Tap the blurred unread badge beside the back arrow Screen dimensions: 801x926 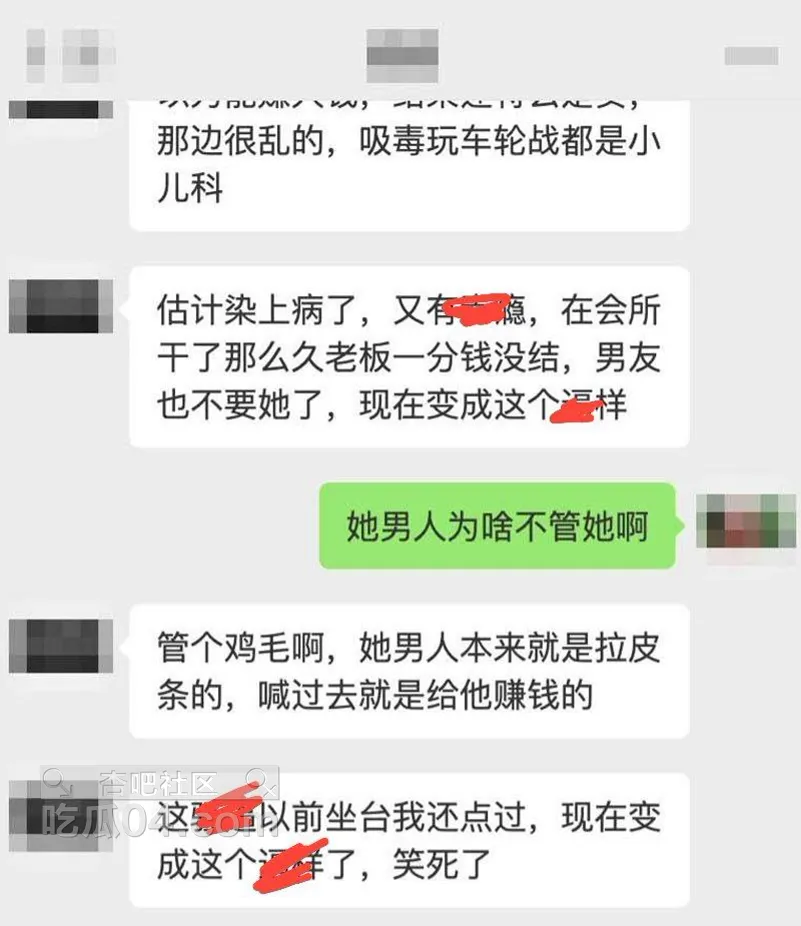89,56
